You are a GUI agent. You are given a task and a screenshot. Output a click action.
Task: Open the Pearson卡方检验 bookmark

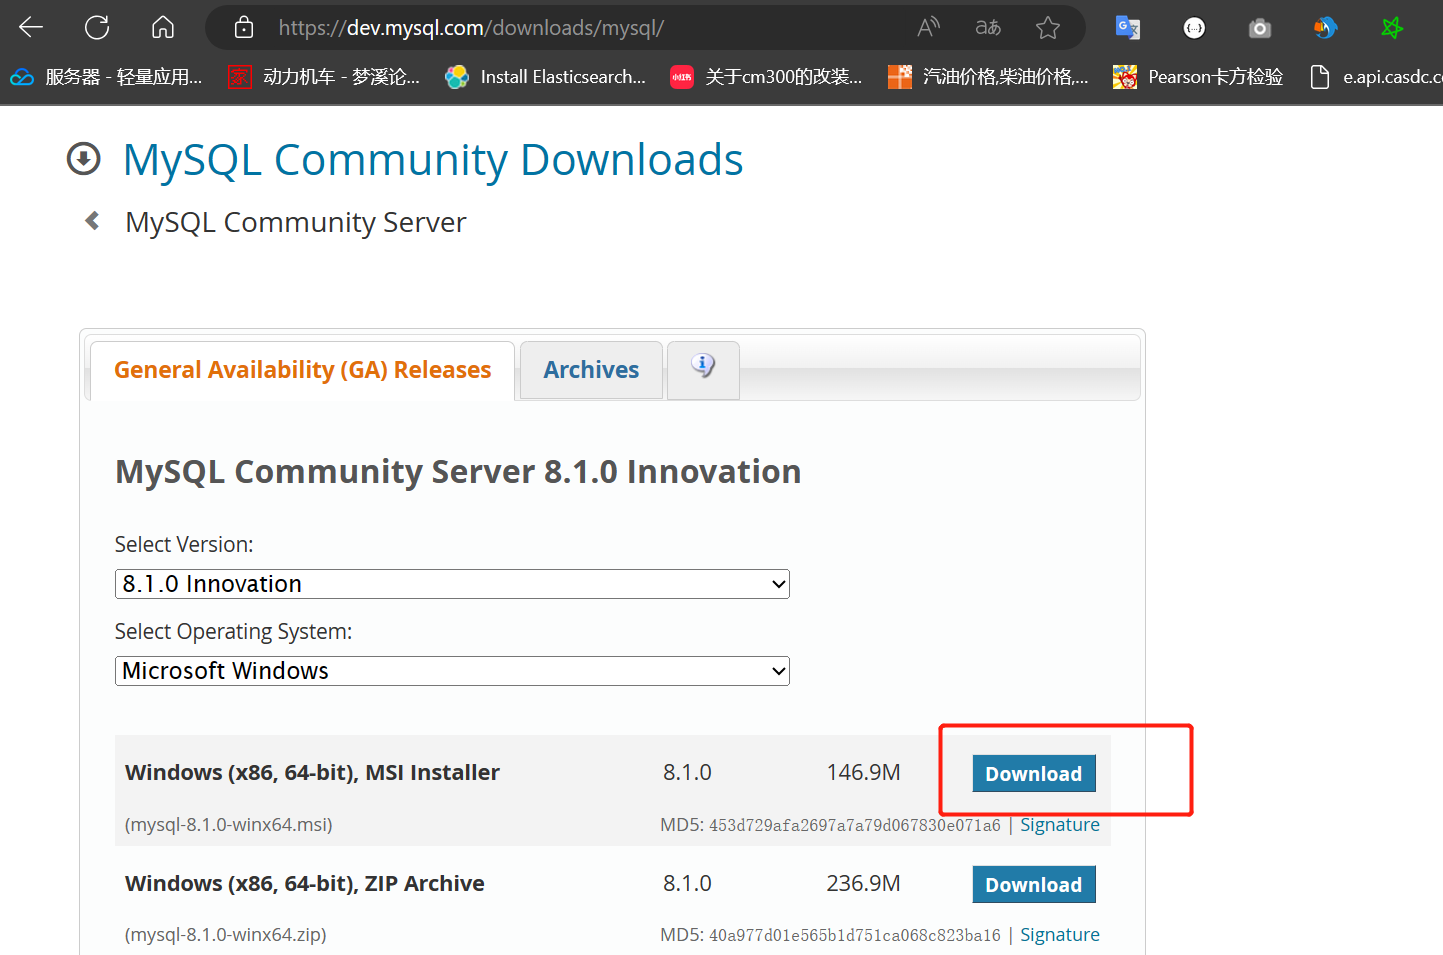(1198, 77)
